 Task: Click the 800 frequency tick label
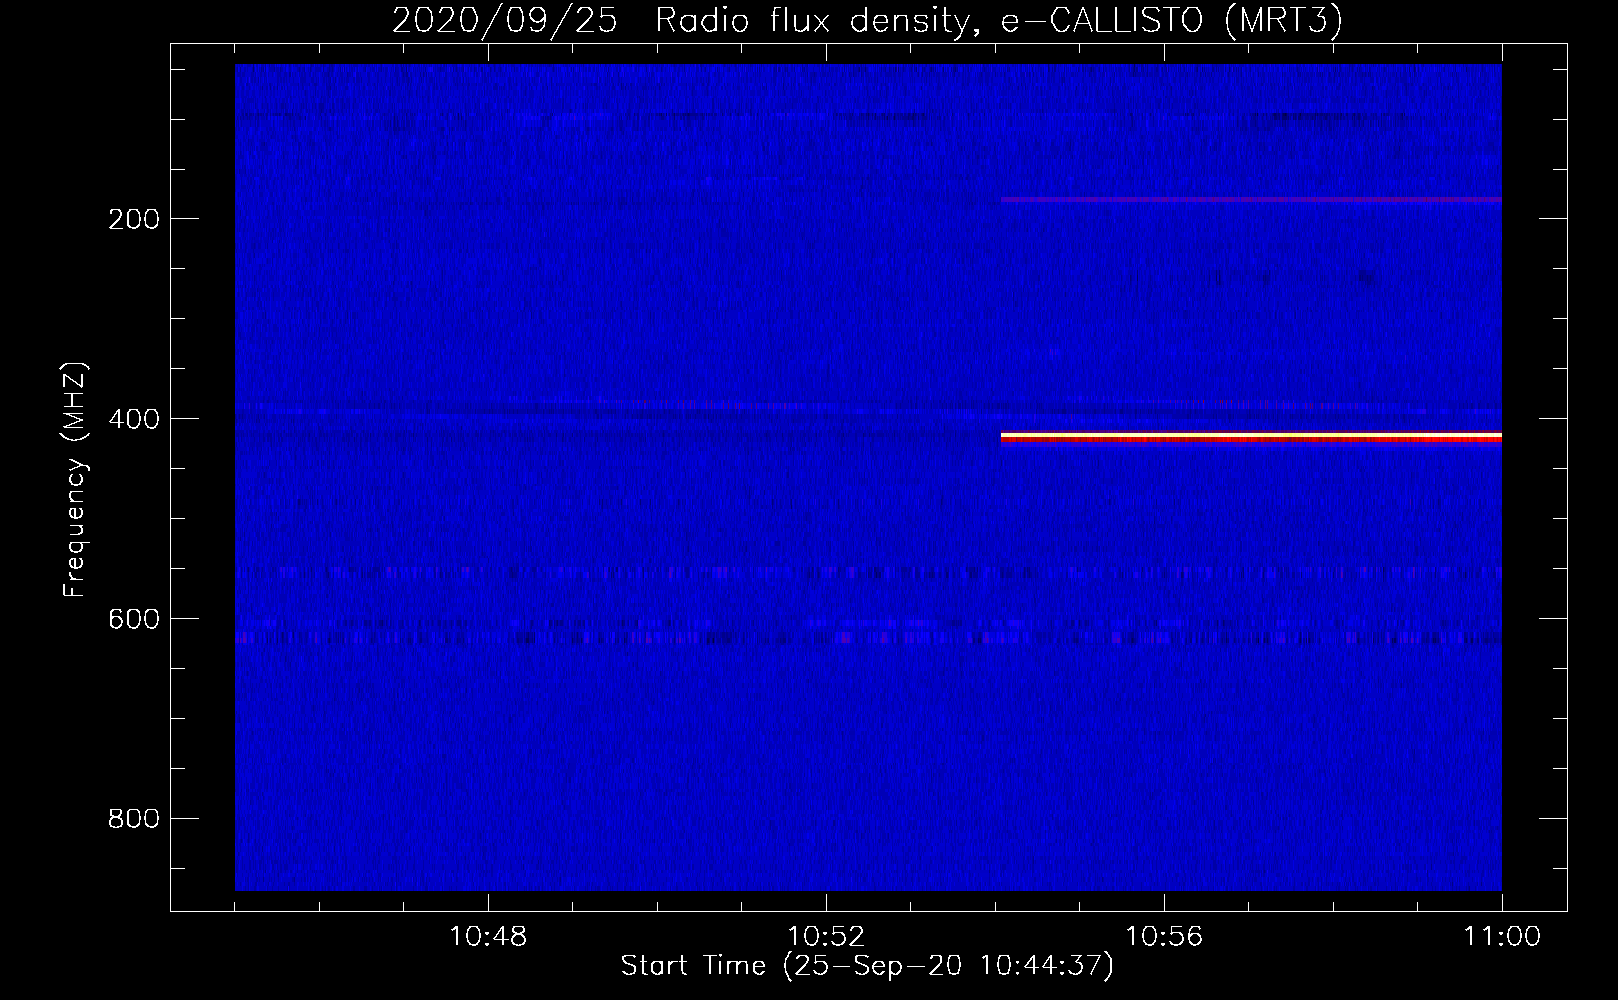click(x=133, y=819)
